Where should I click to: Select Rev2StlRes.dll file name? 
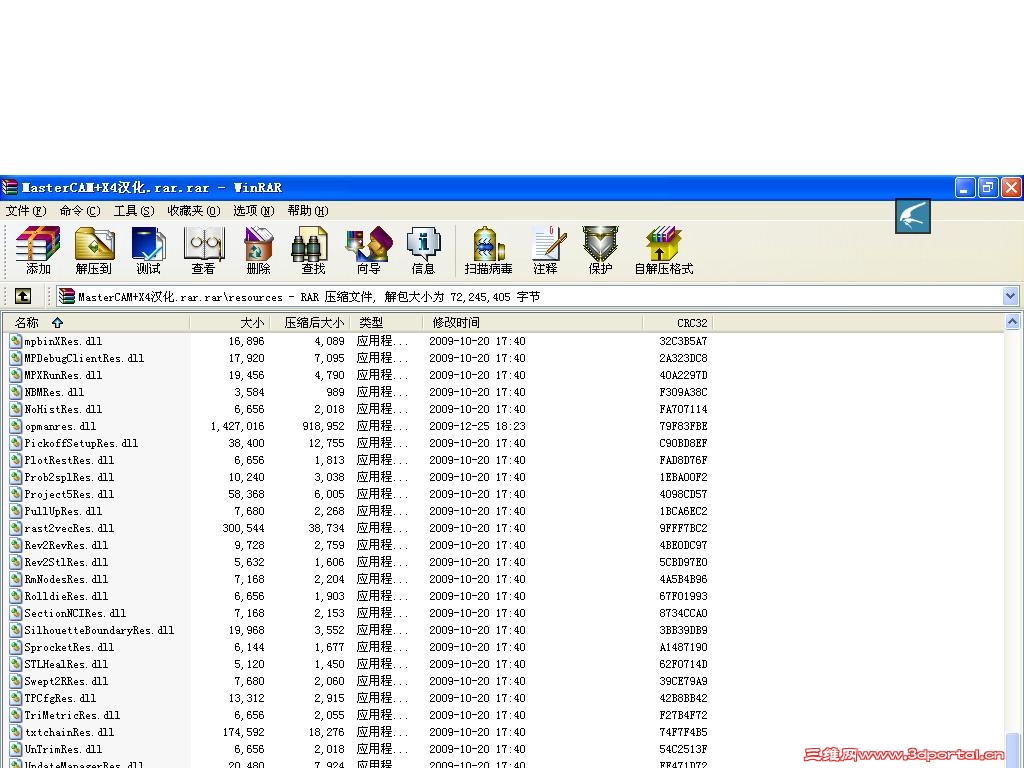(x=66, y=562)
